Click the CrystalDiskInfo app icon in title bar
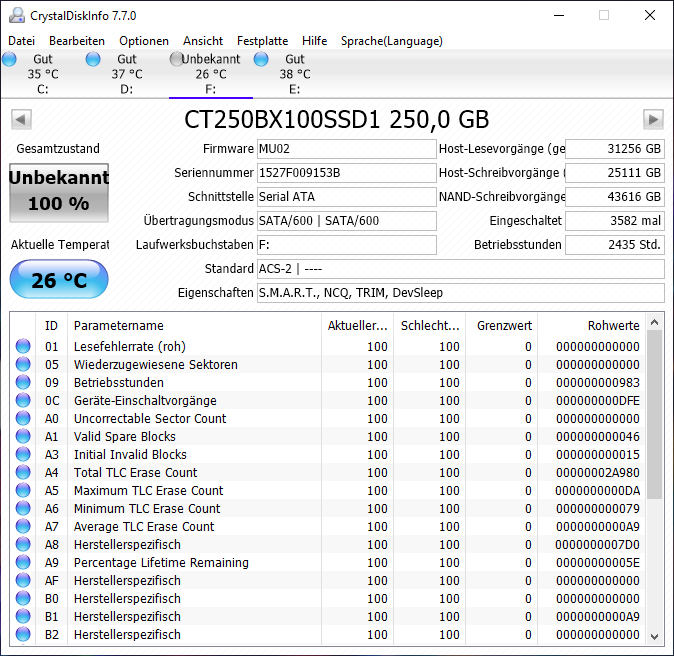Viewport: 674px width, 656px height. (17, 15)
